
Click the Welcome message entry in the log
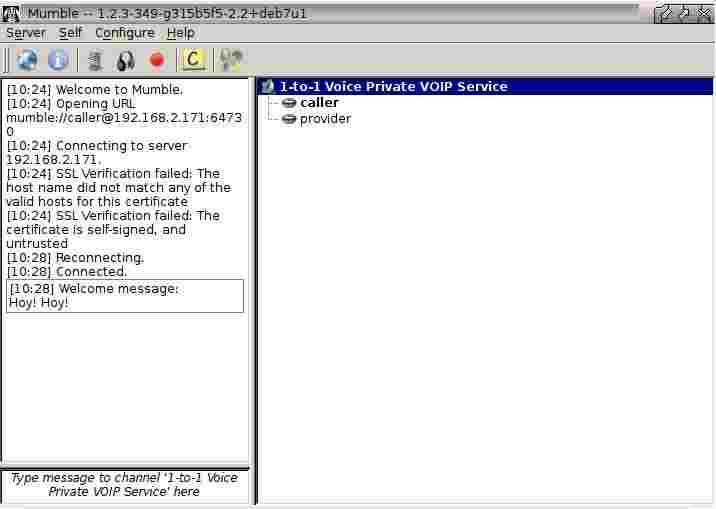[x=124, y=296]
